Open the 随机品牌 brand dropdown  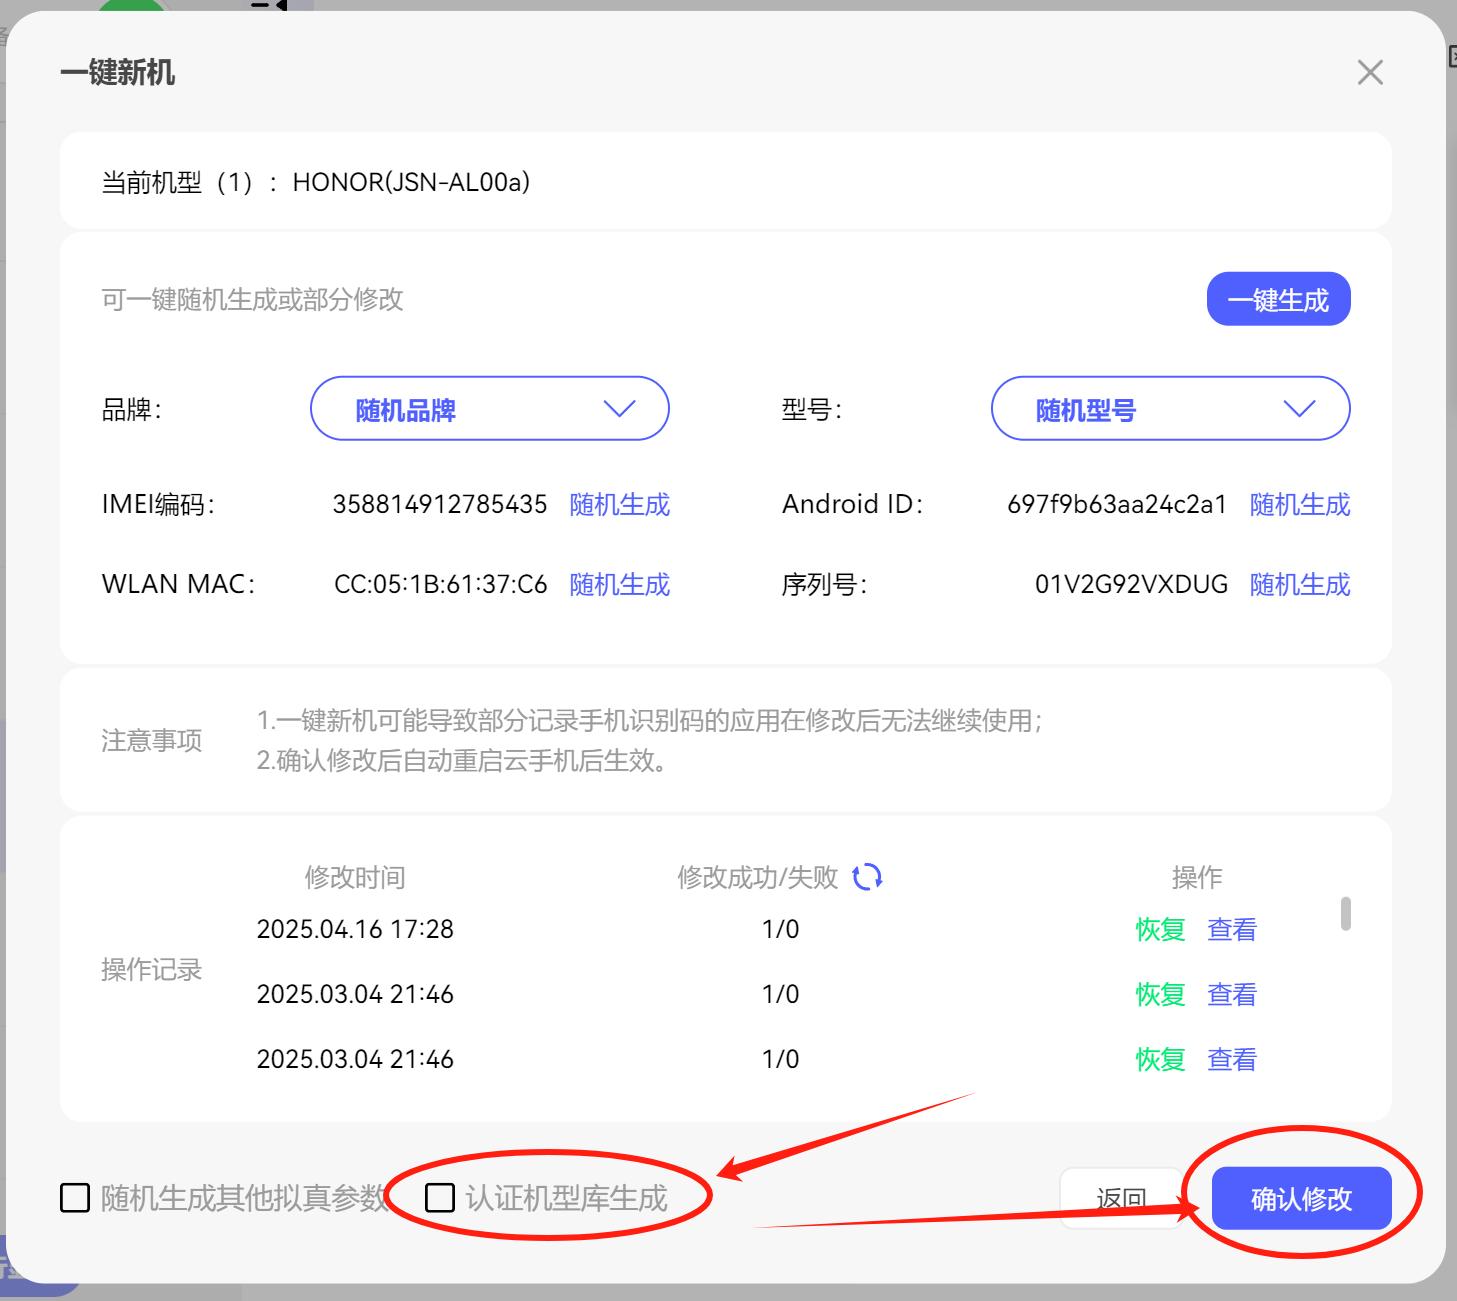[x=489, y=409]
